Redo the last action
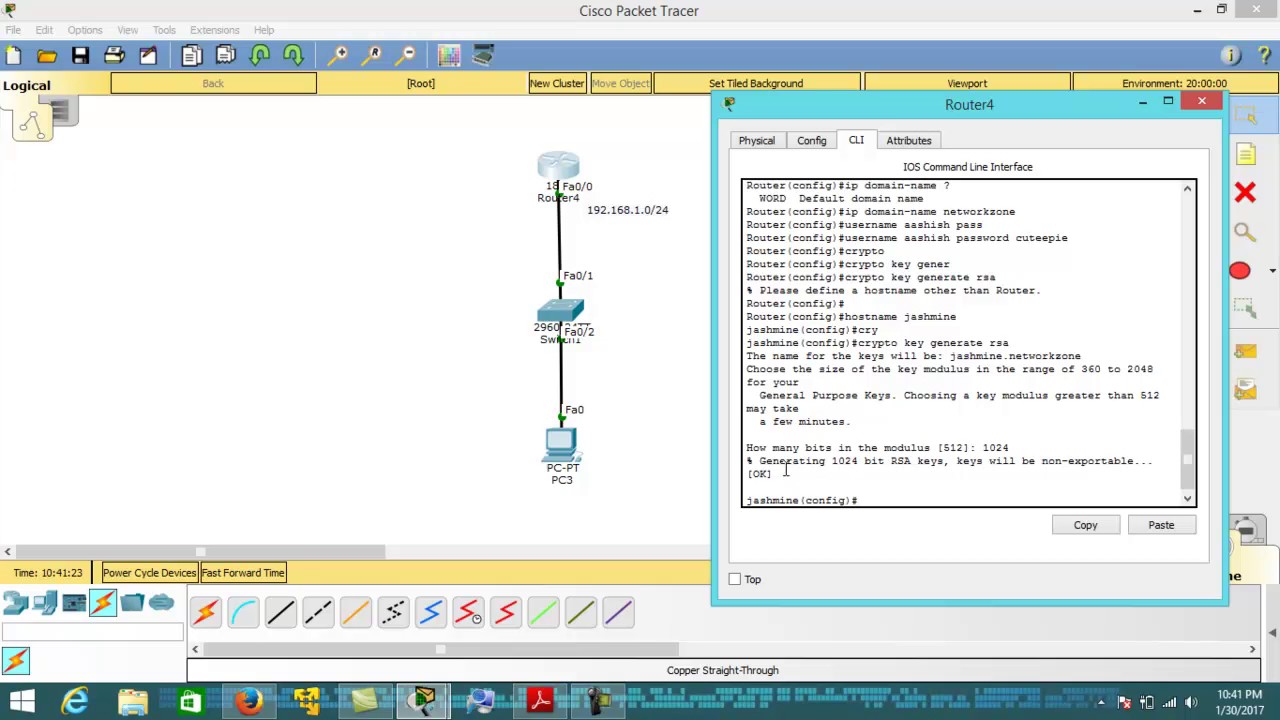Screen dimensions: 1280x720 coord(293,55)
